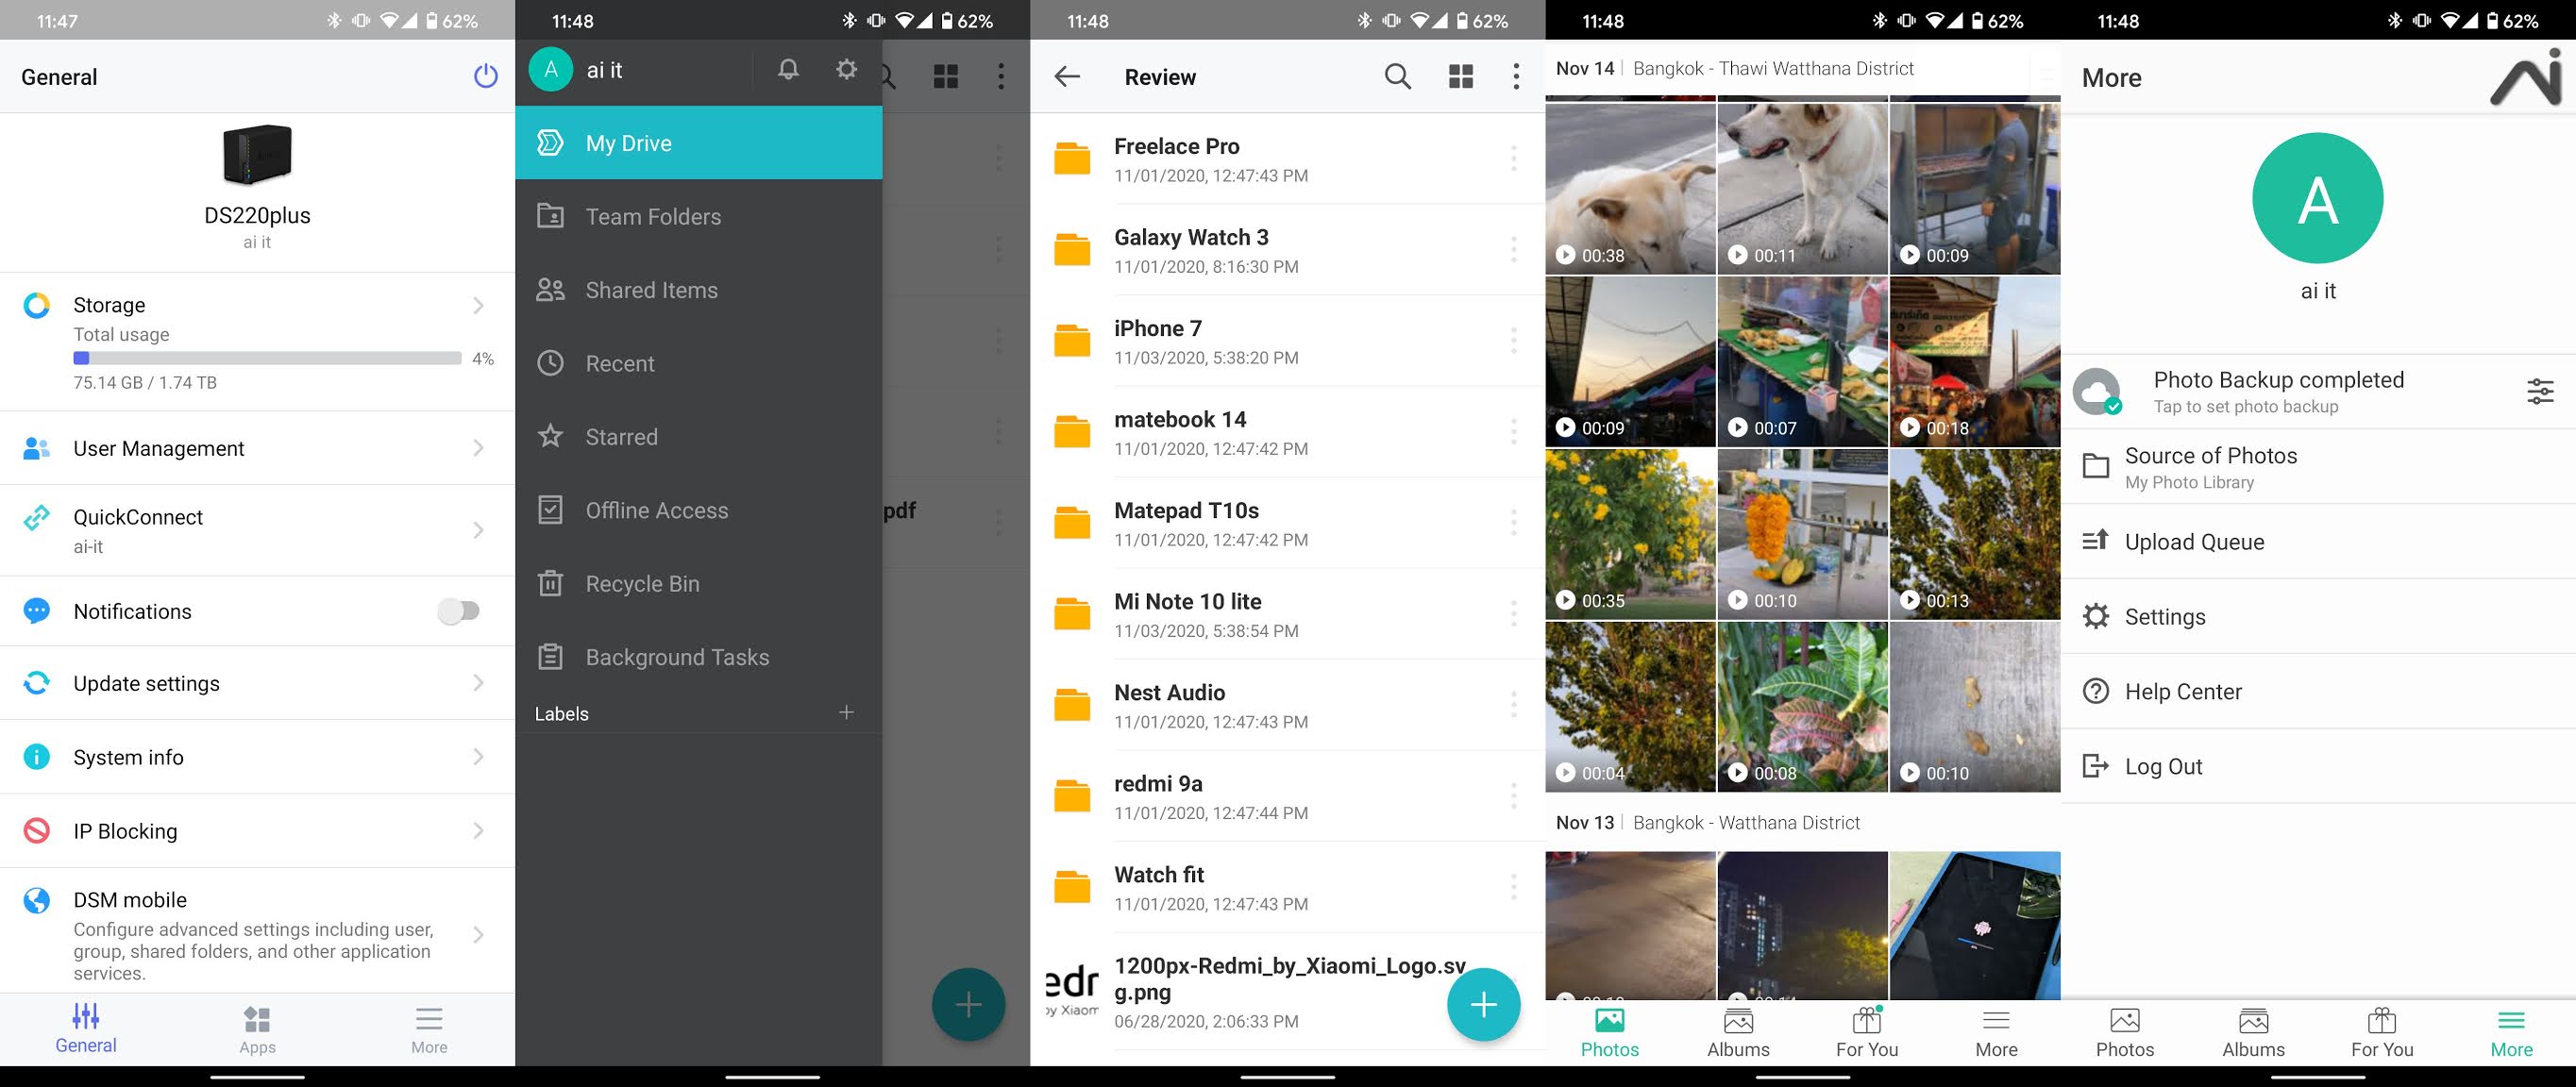
Task: Open options for Galaxy Watch 3 folder
Action: pyautogui.click(x=1513, y=249)
